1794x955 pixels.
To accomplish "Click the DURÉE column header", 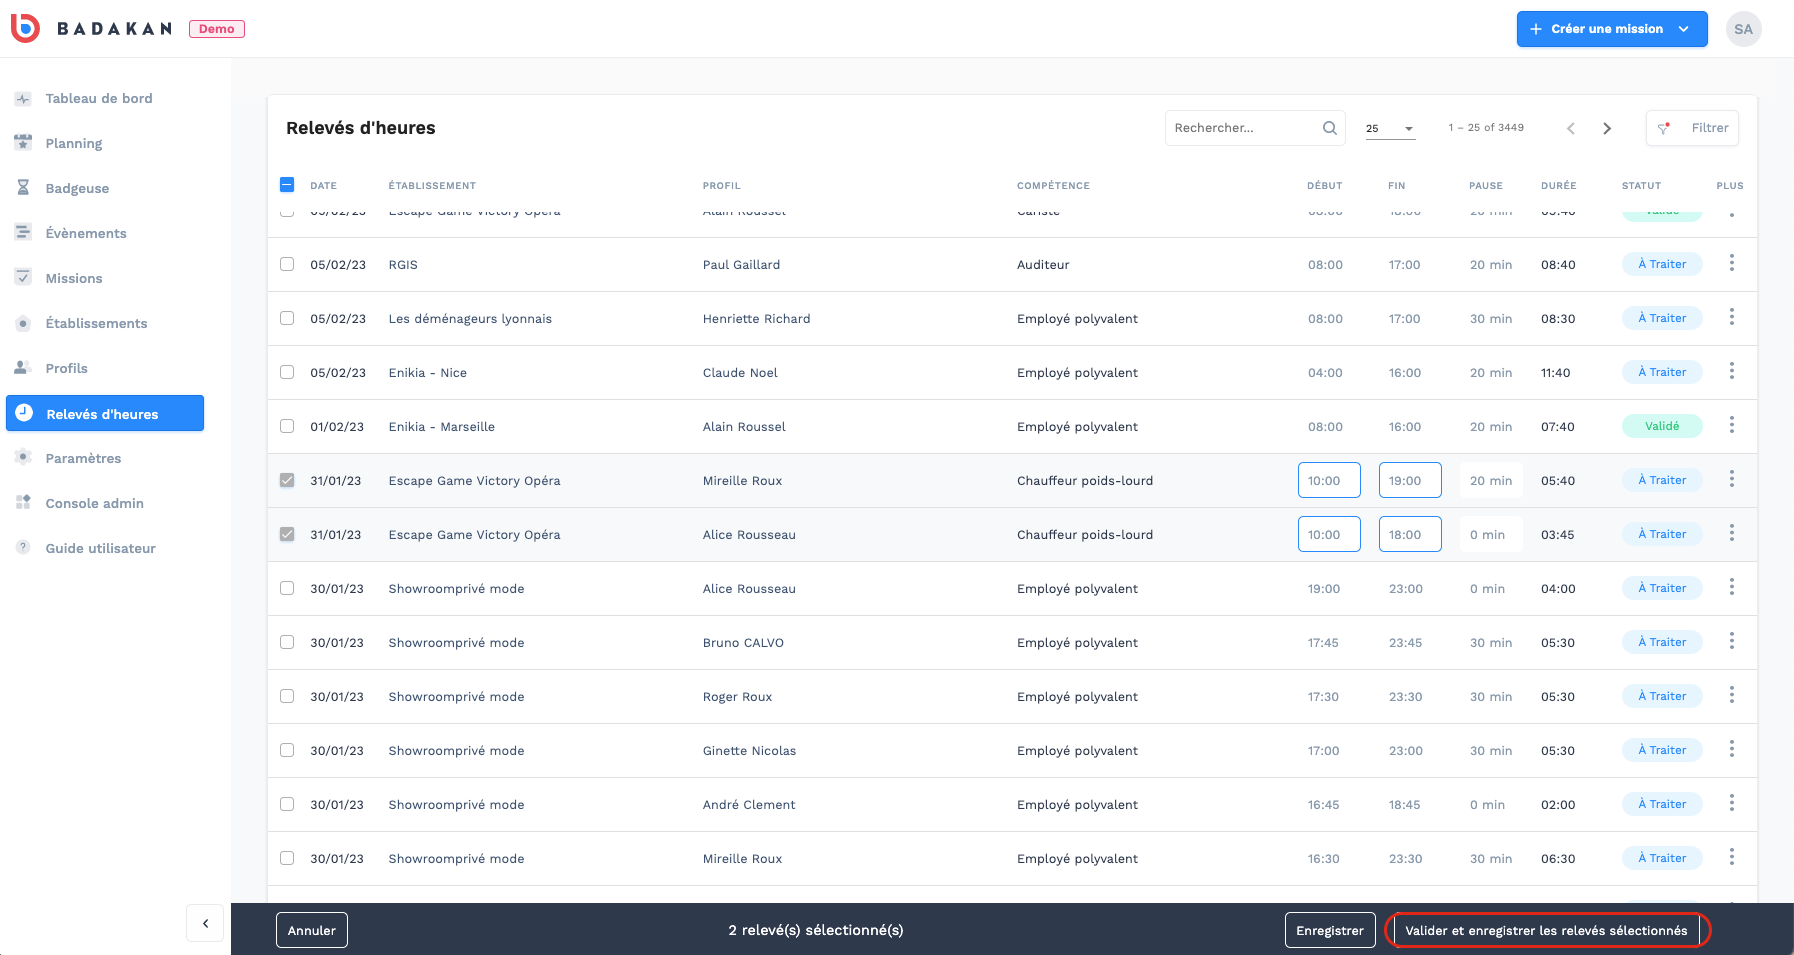I will point(1558,186).
